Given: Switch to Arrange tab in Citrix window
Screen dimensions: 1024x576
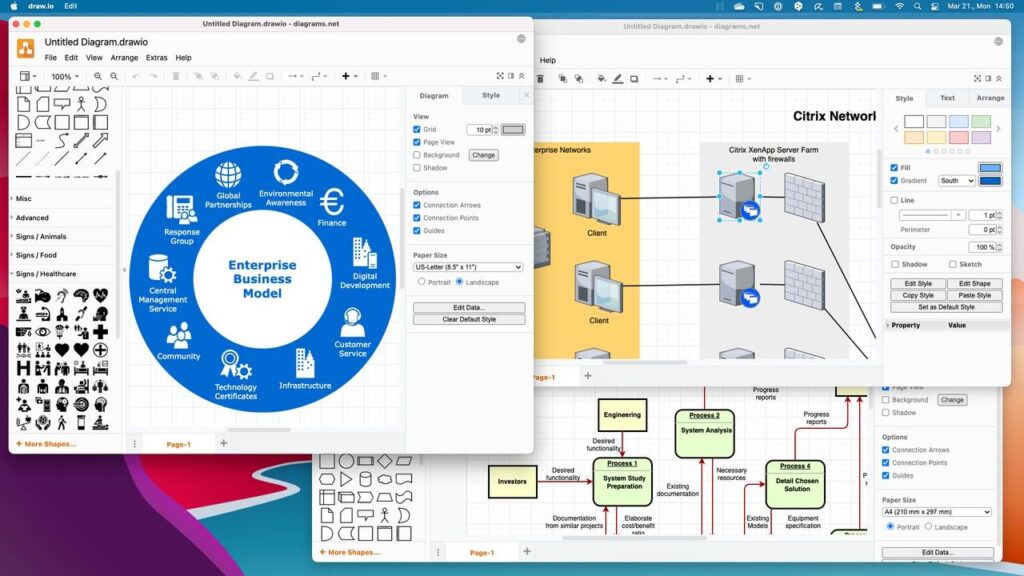Looking at the screenshot, I should pyautogui.click(x=990, y=98).
